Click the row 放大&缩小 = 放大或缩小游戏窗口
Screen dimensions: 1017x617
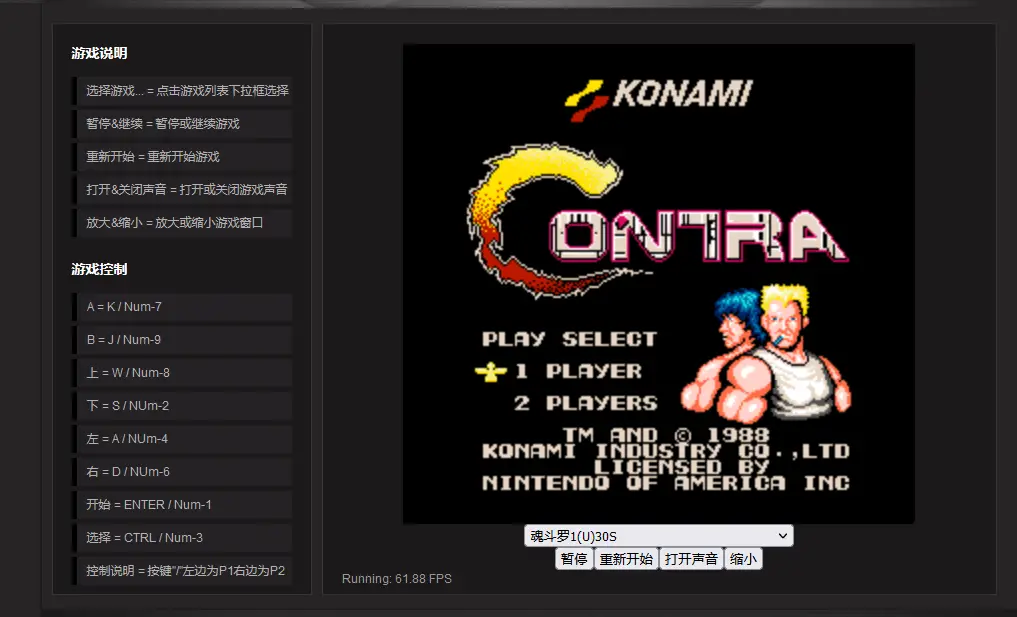pos(182,223)
